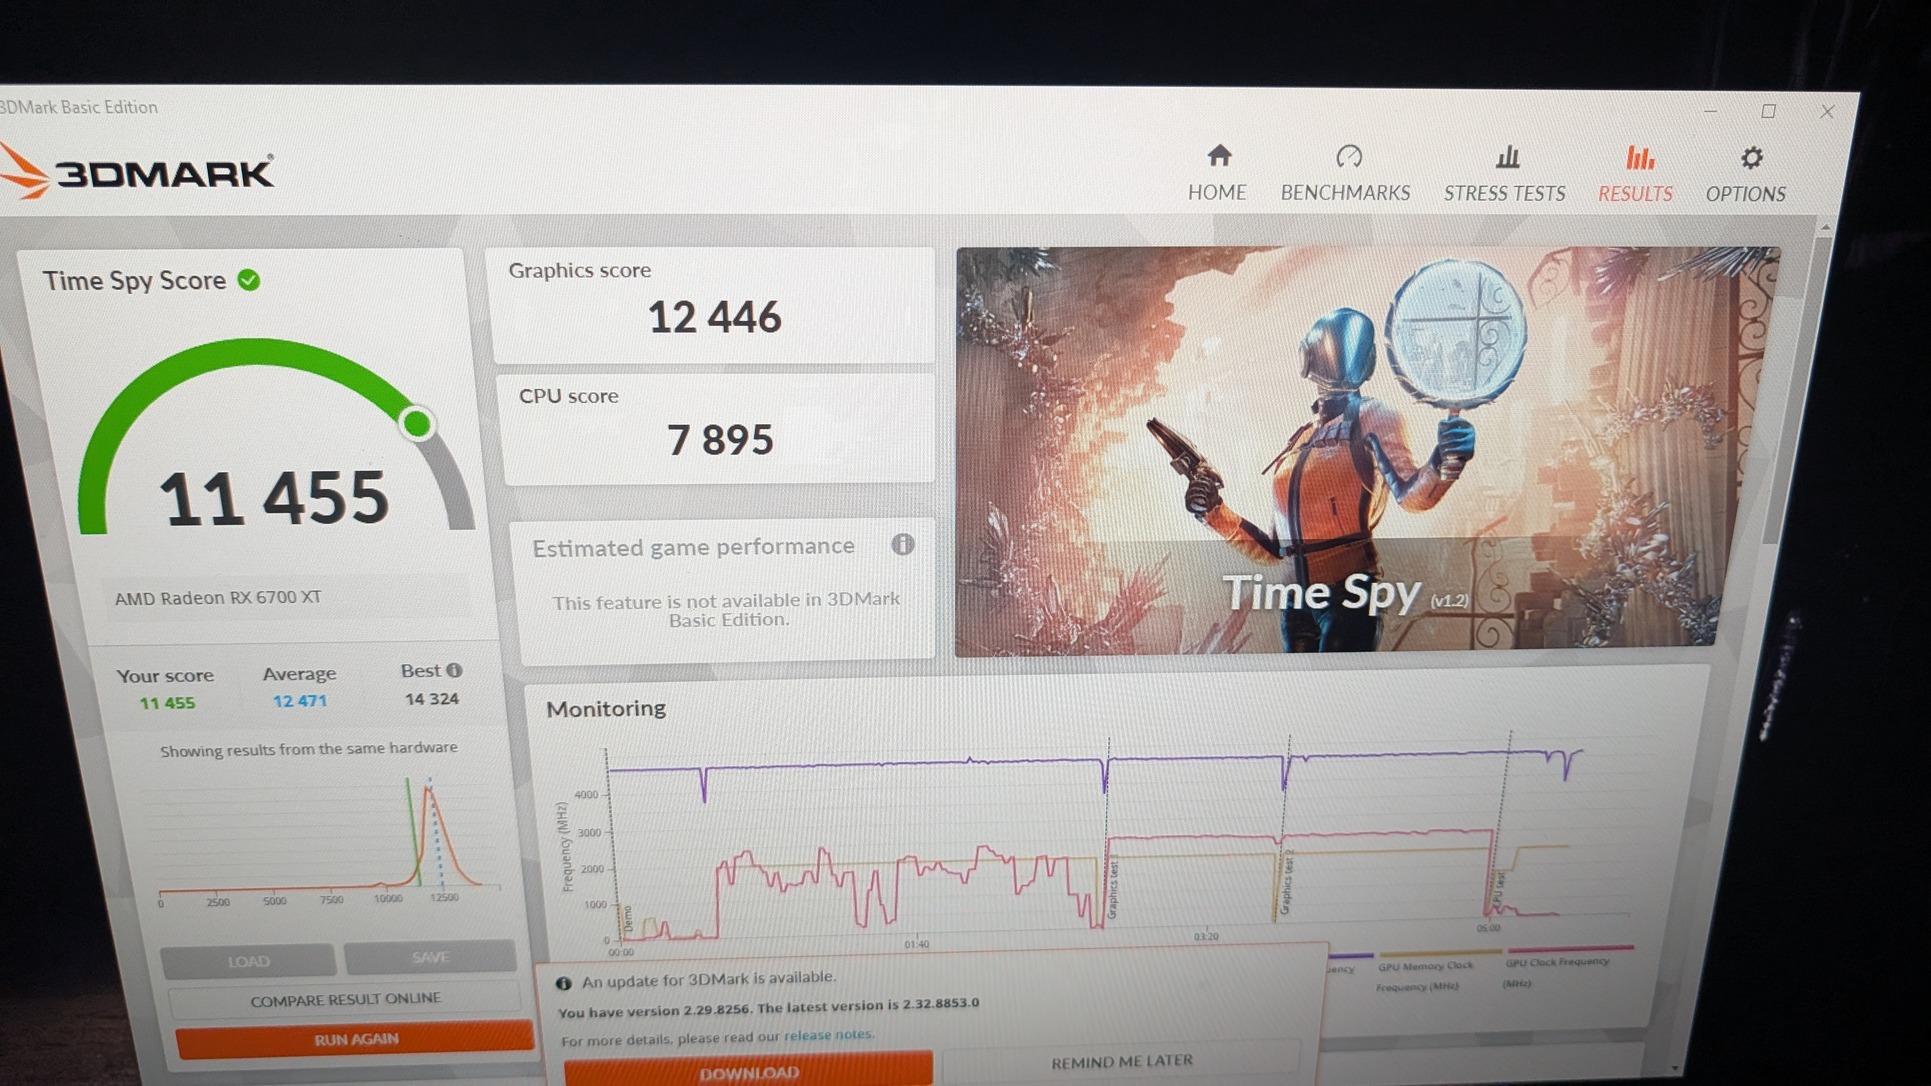1931x1086 pixels.
Task: Open Benchmarks via the gauge icon
Action: pyautogui.click(x=1348, y=157)
